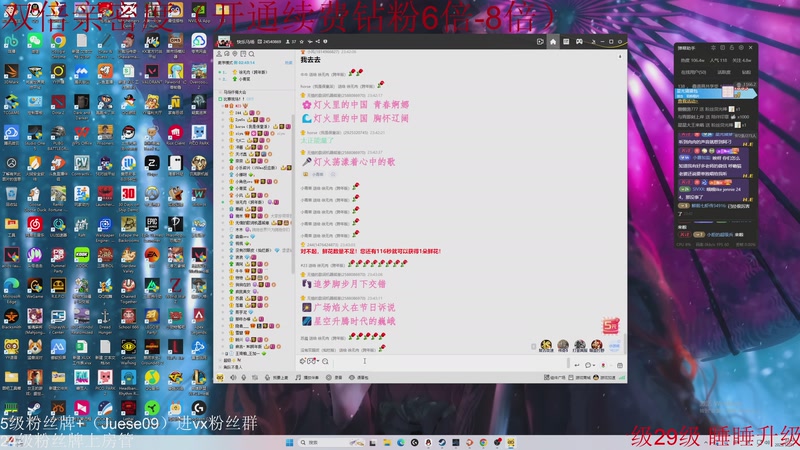
Task: Open the calendar icon right of chat input
Action: (x=619, y=365)
